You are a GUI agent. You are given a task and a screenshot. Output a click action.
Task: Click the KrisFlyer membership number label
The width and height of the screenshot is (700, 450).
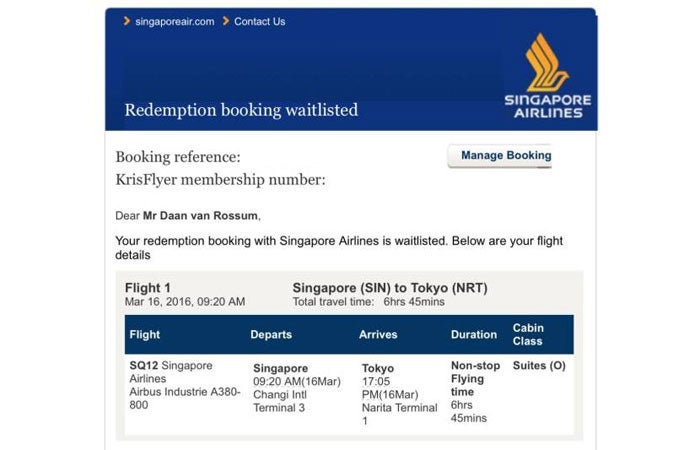pyautogui.click(x=221, y=180)
